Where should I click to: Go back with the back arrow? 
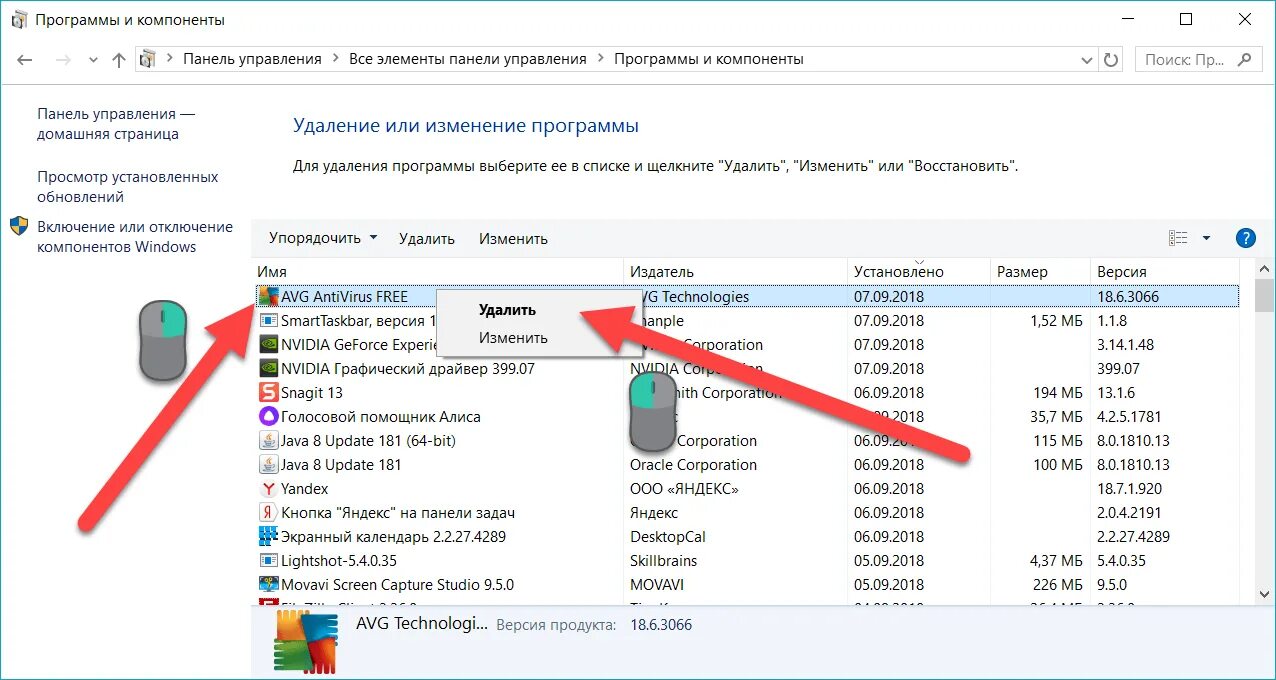pyautogui.click(x=25, y=59)
